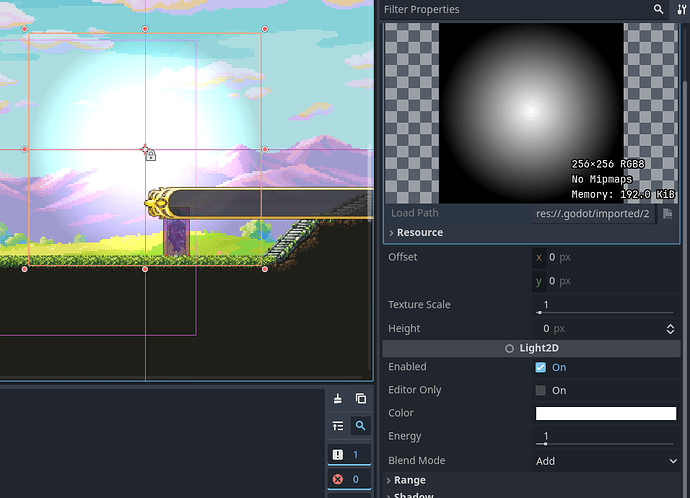Click the lock icon at the light's center
Viewport: 690px width, 498px height.
click(149, 155)
